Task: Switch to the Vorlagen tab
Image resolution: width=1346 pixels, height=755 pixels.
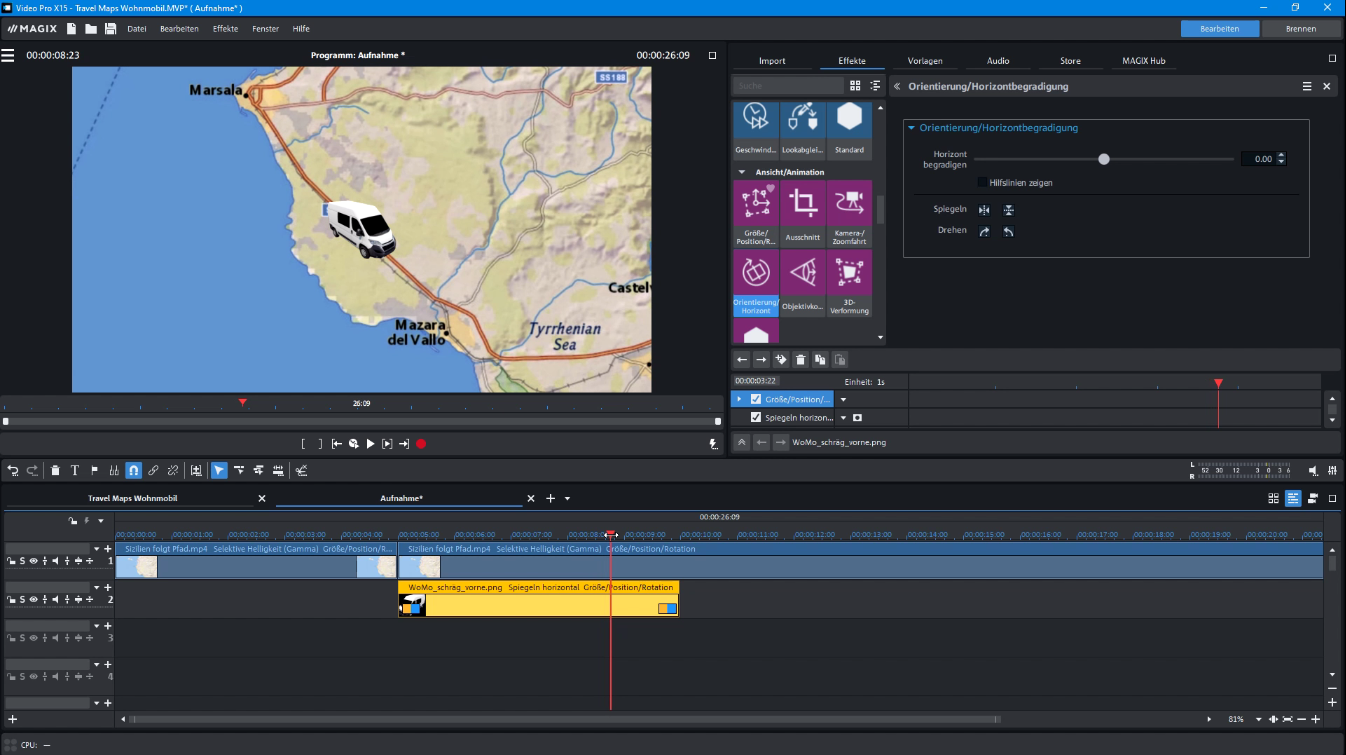Action: point(926,61)
